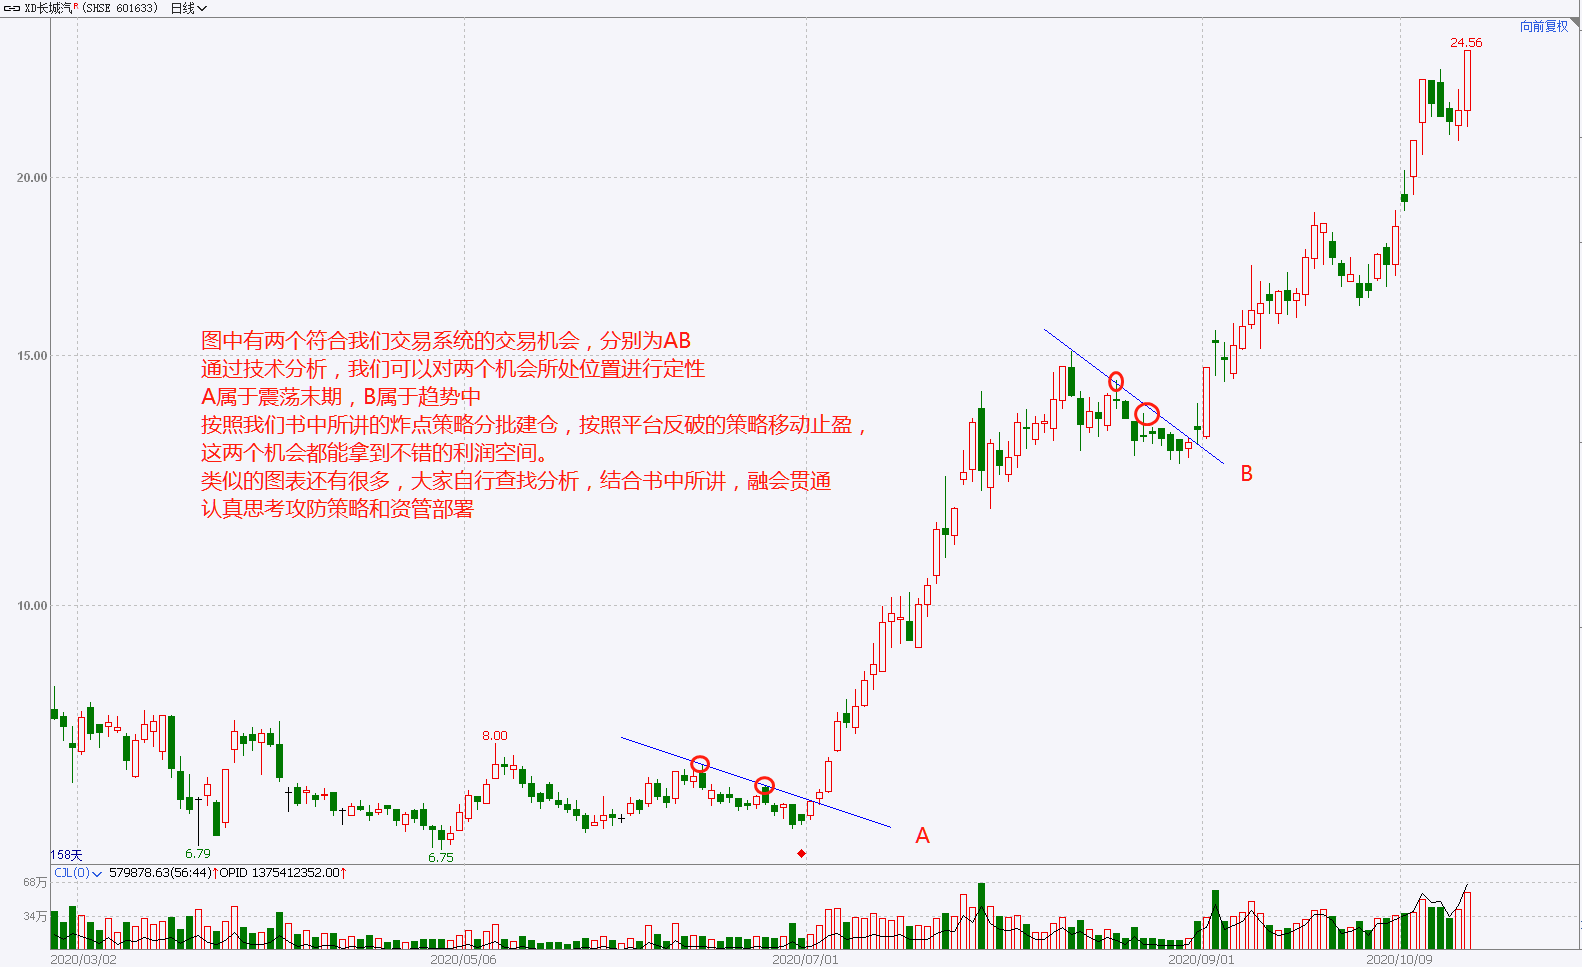Viewport: 1582px width, 967px height.
Task: Click the 24.56 high price label
Action: point(1466,43)
